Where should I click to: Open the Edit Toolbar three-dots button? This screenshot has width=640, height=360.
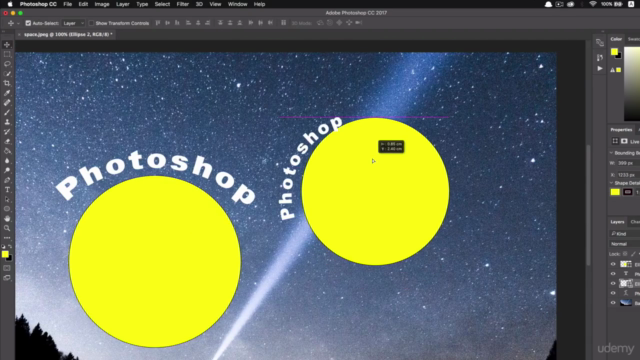[x=7, y=238]
